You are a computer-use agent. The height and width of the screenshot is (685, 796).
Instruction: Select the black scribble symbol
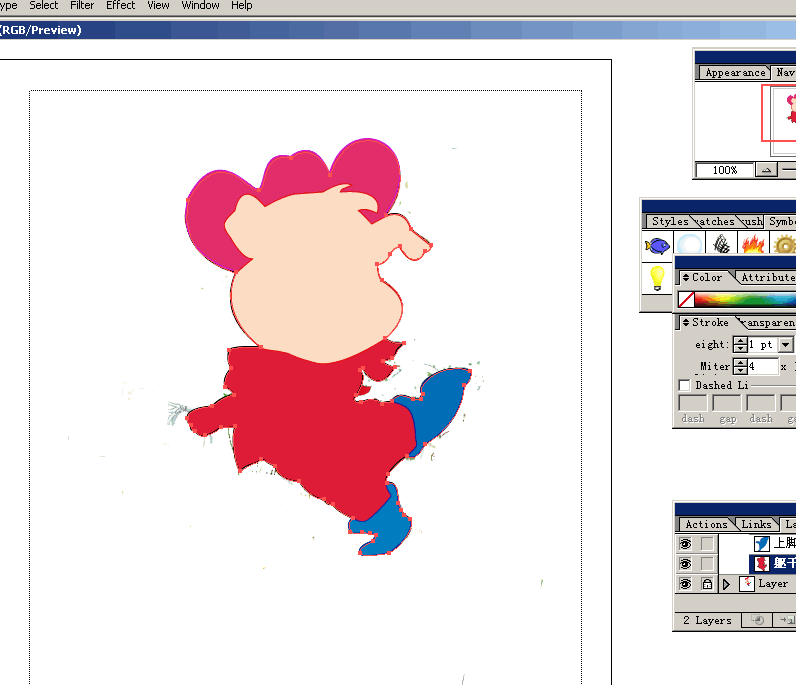coord(721,245)
